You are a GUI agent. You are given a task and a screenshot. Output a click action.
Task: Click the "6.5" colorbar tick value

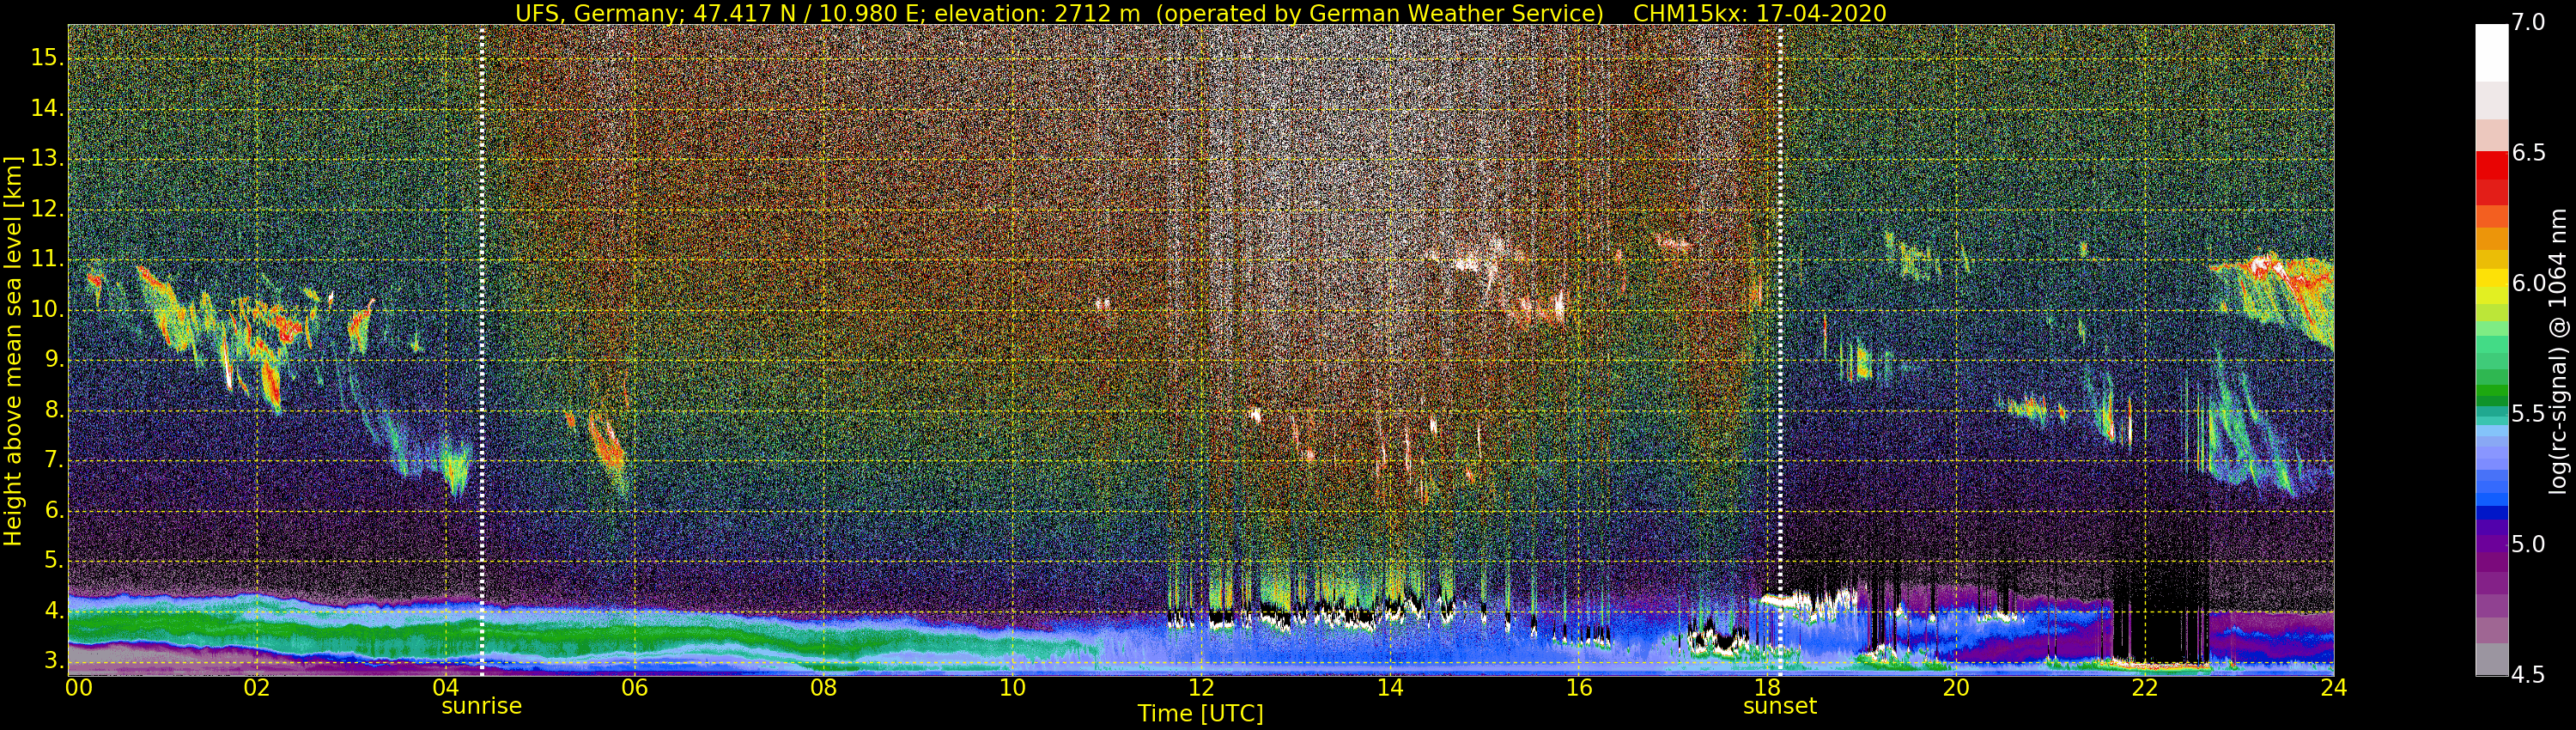click(2529, 152)
